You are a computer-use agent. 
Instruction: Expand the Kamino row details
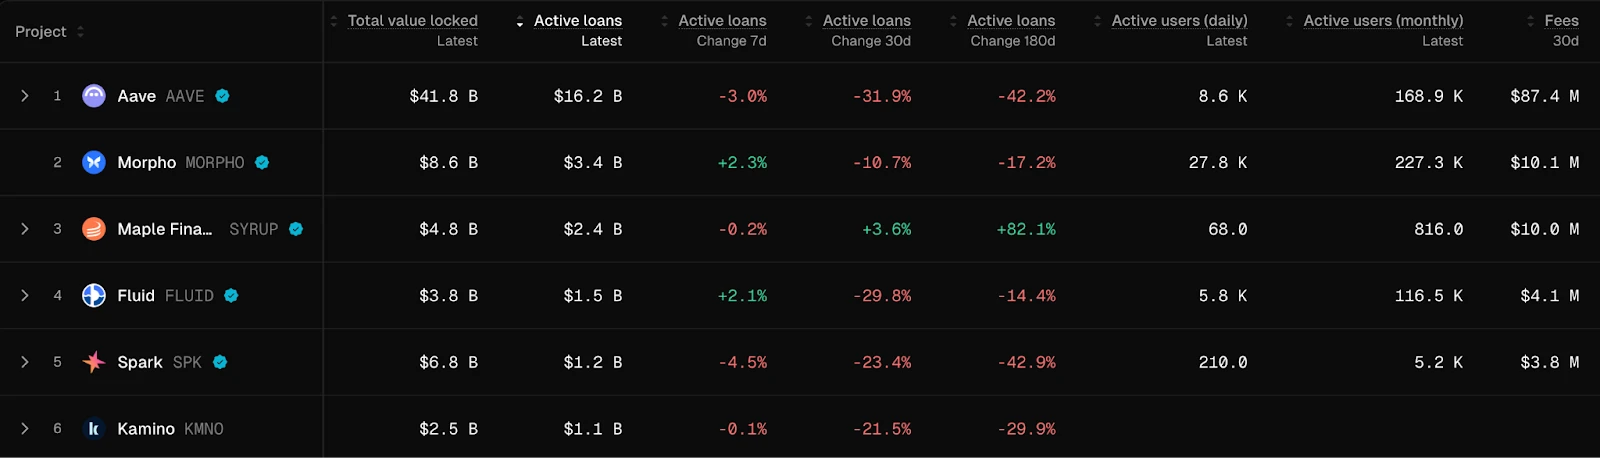[25, 429]
